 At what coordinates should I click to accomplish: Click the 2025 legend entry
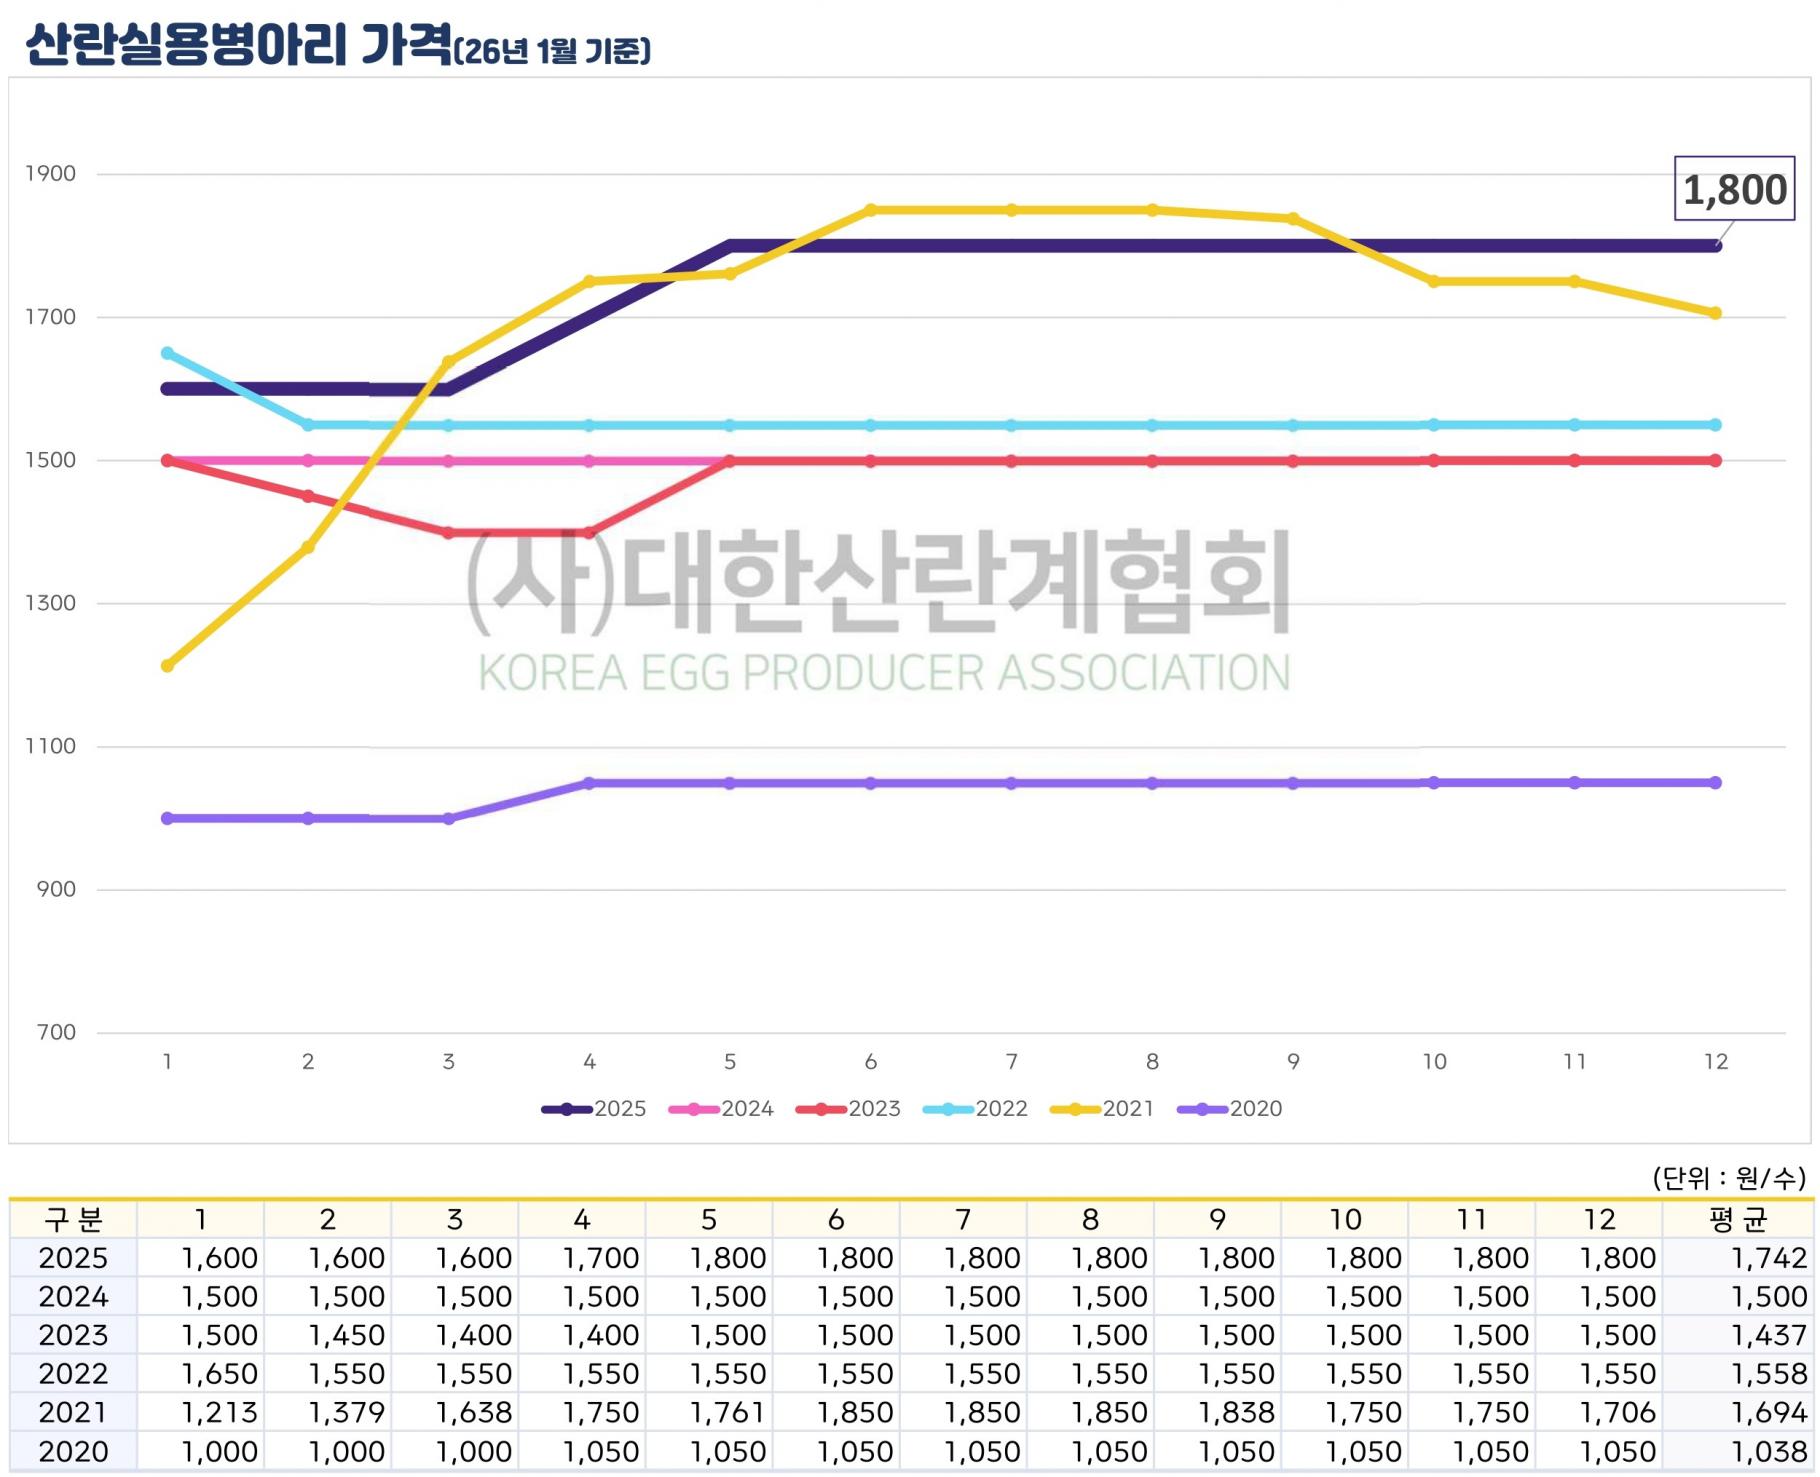tap(594, 1109)
